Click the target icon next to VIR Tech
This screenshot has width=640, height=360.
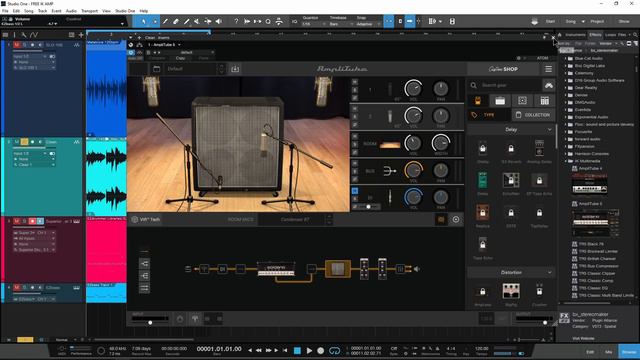456,220
